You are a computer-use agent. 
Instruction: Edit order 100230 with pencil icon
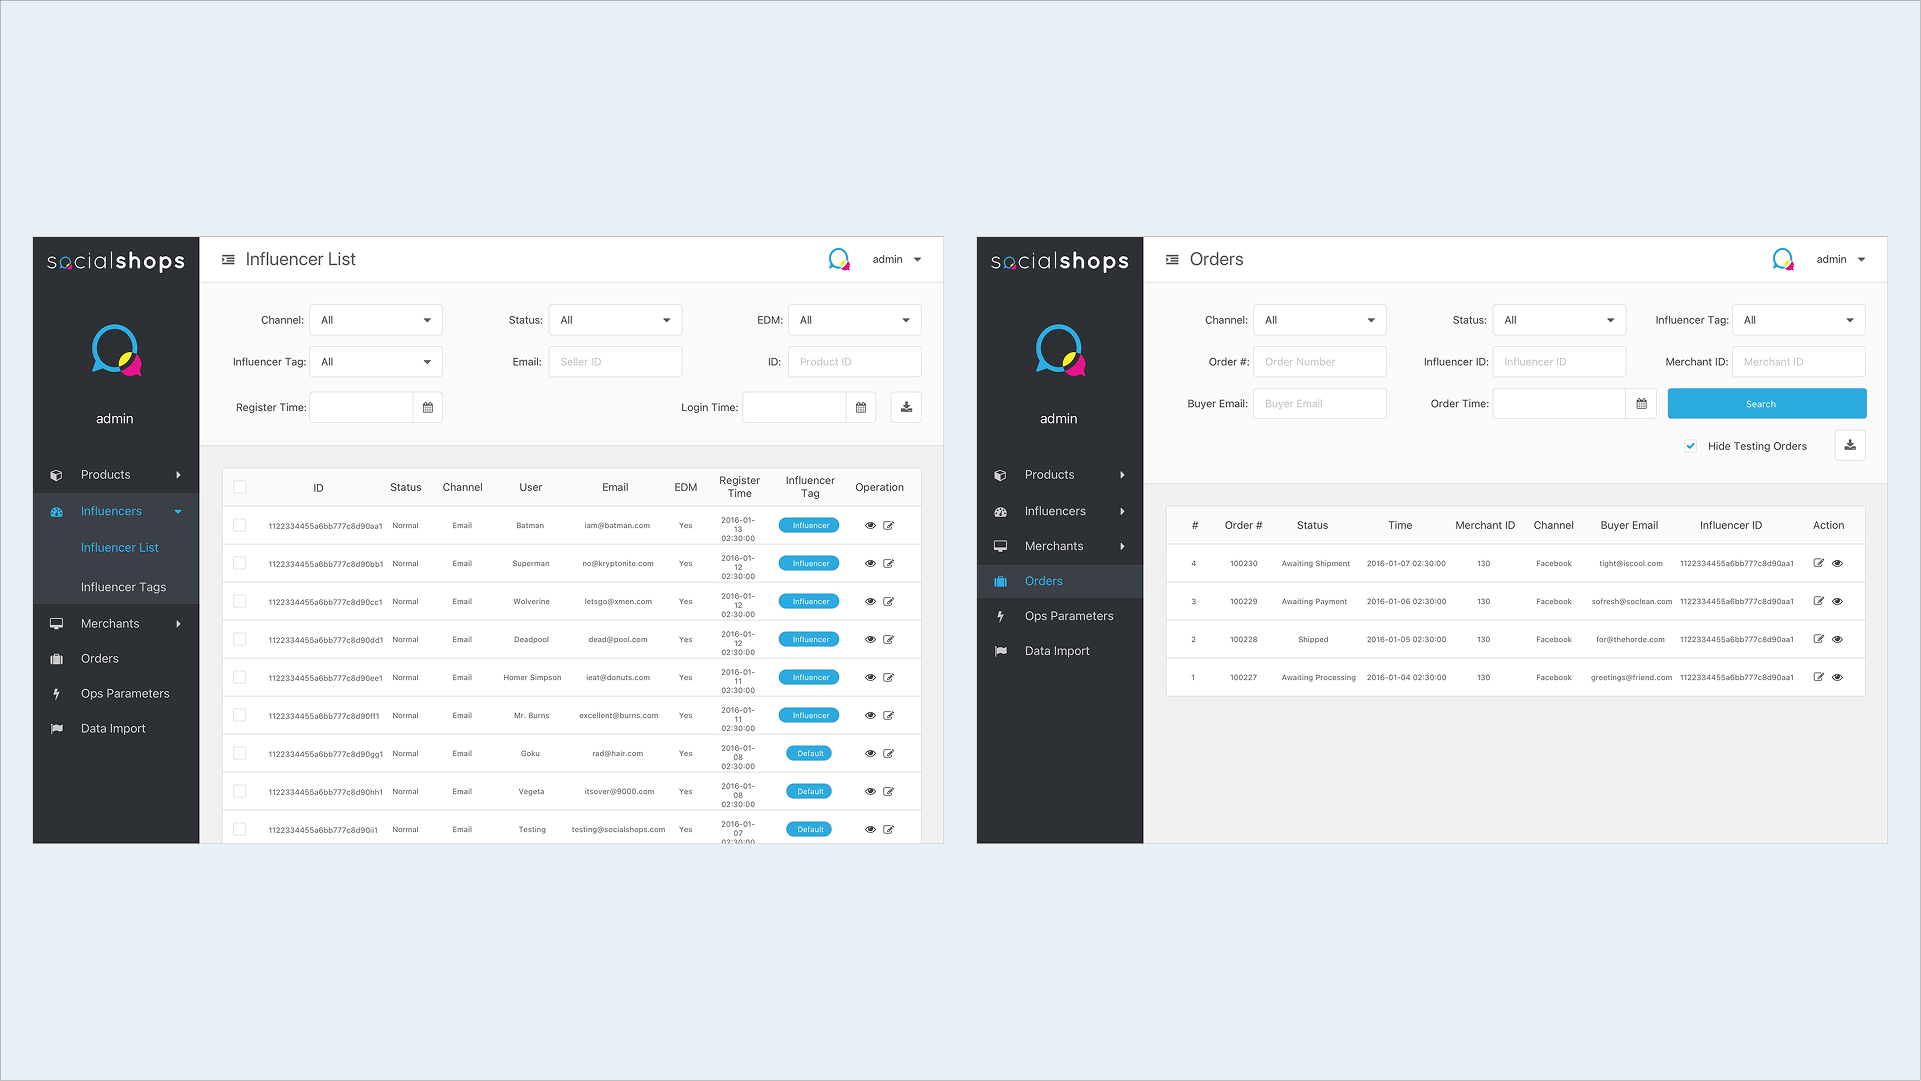(1818, 564)
